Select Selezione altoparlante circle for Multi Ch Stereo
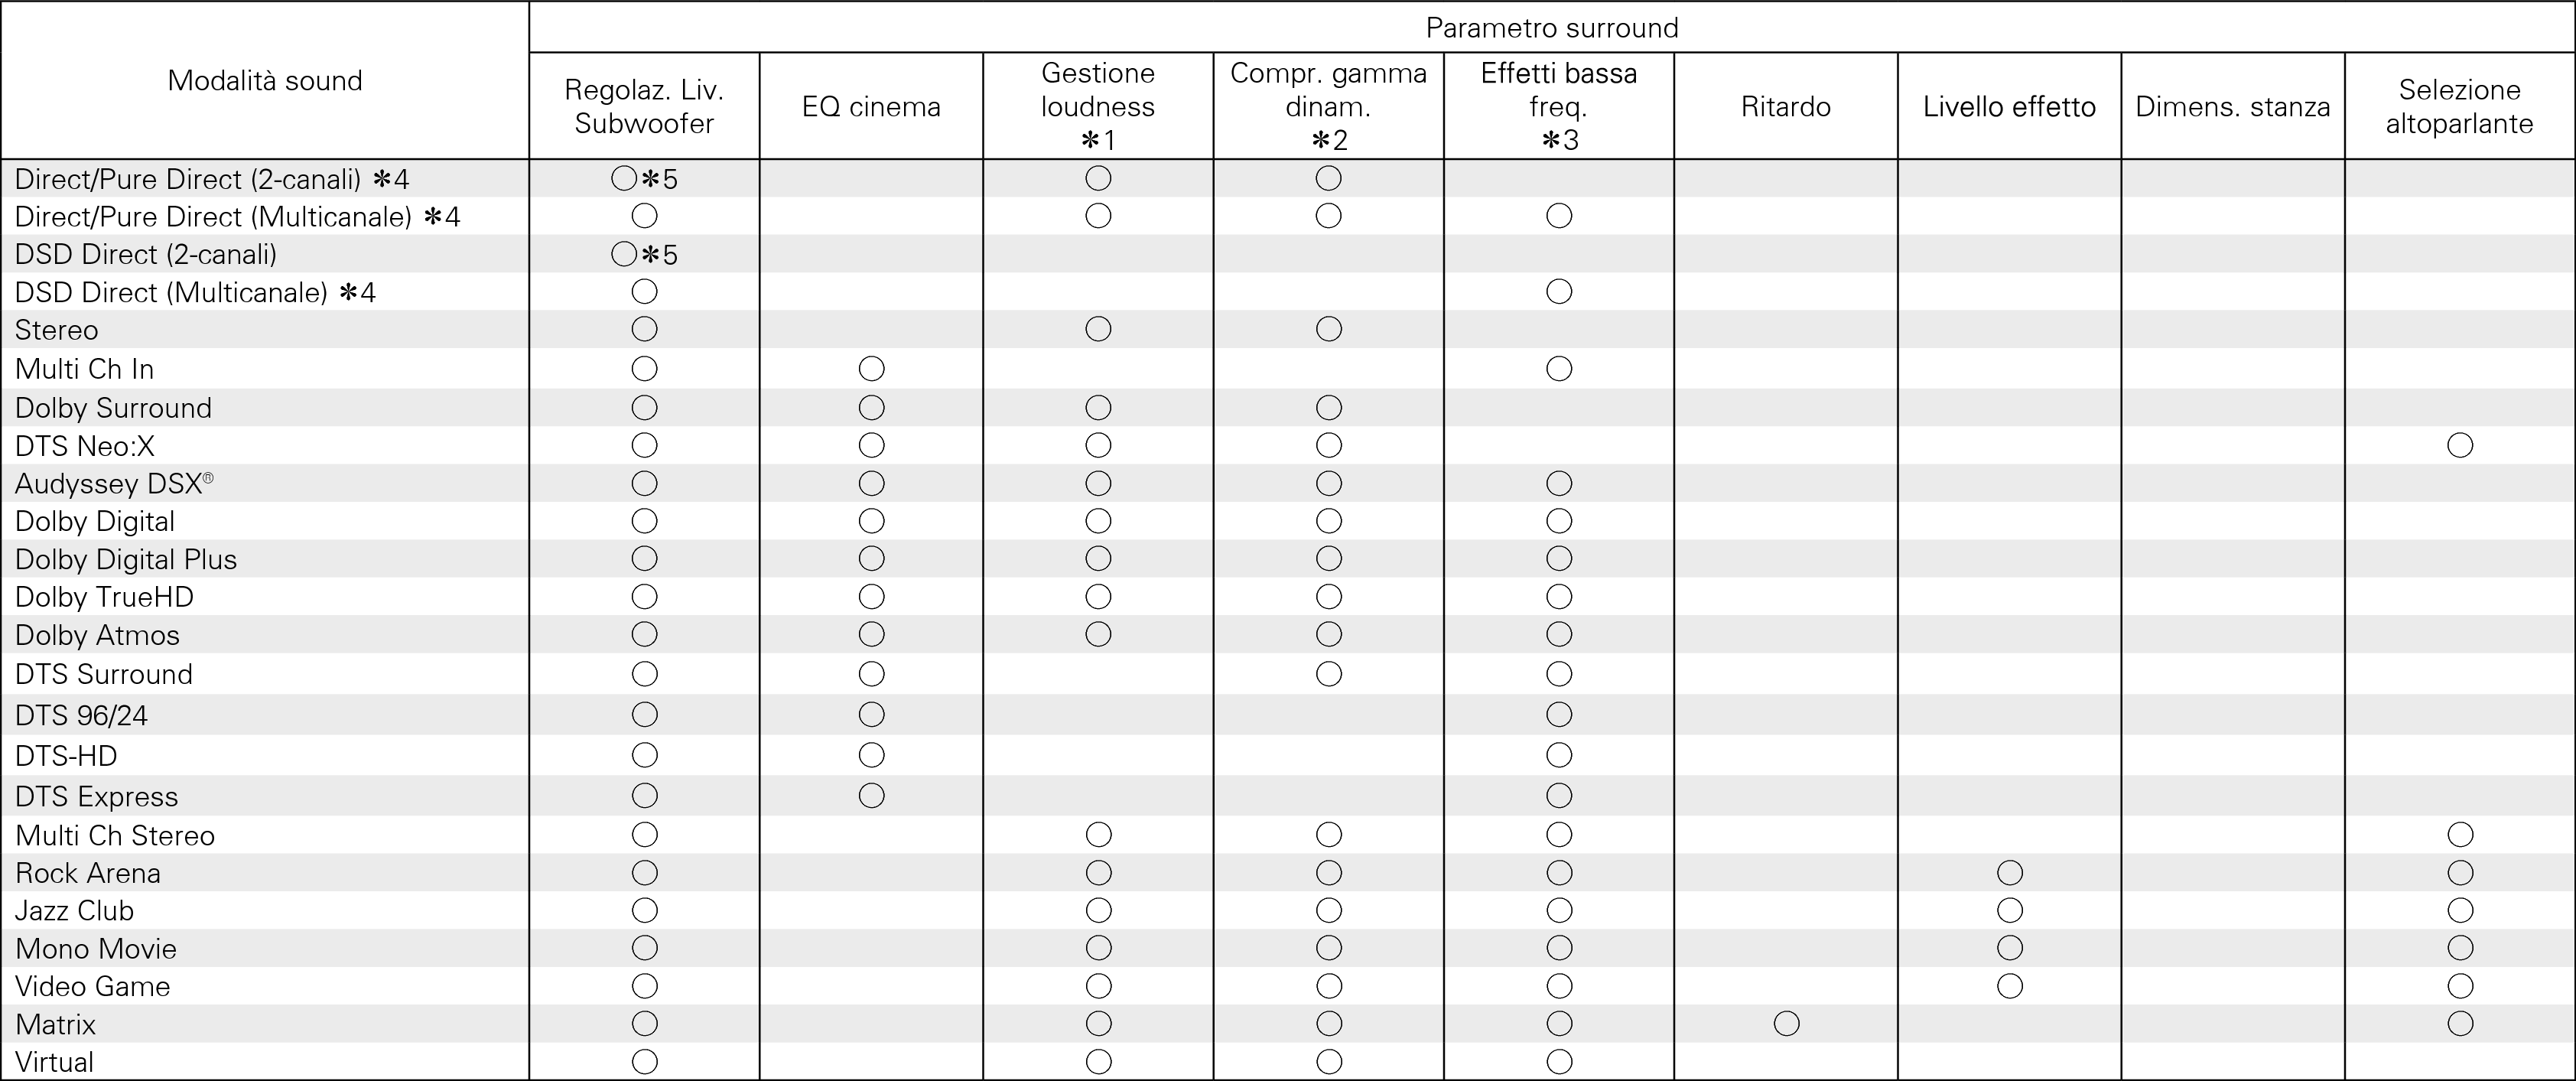 click(x=2460, y=834)
